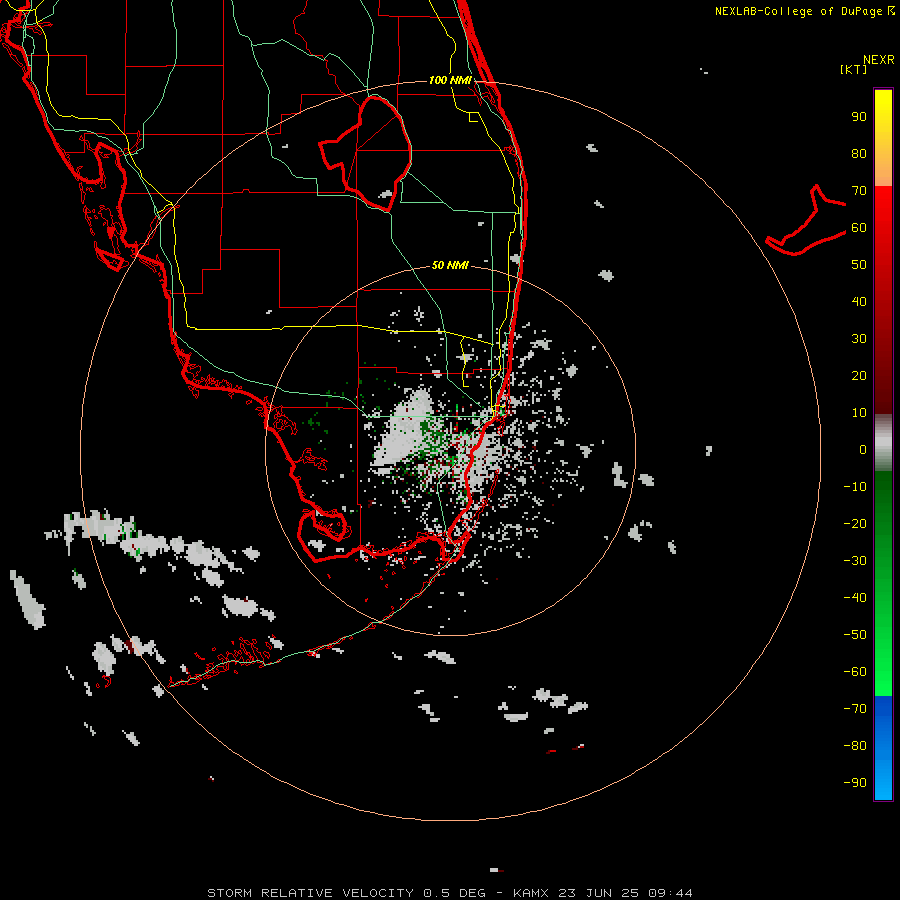
Task: Click the large gray echo west of Miami
Action: [406, 426]
